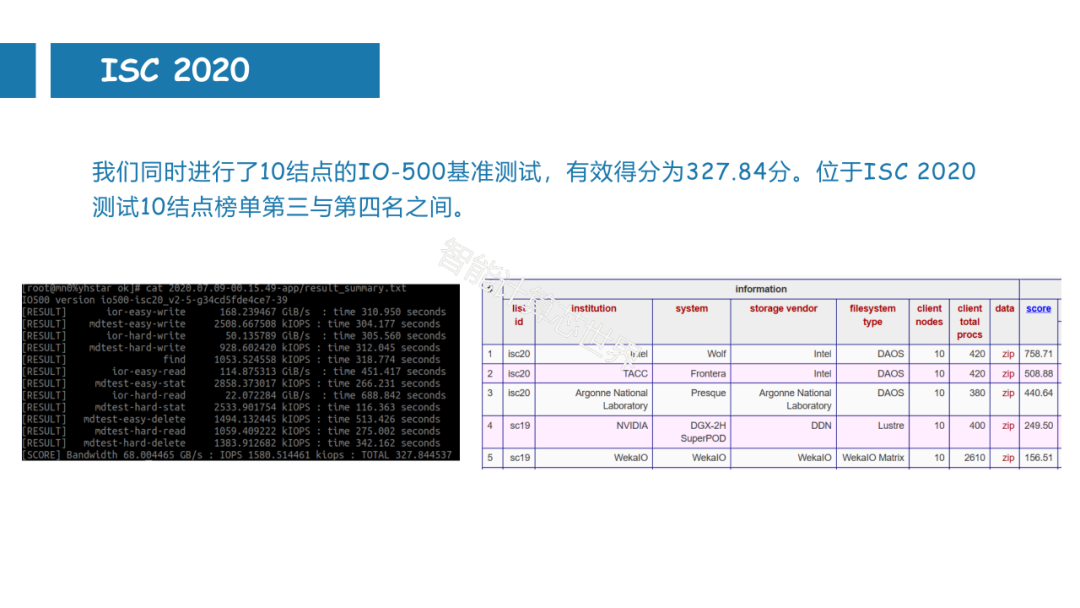Click the cat result_summary.txt command line
Viewport: 1080px width, 608px height.
pos(214,289)
